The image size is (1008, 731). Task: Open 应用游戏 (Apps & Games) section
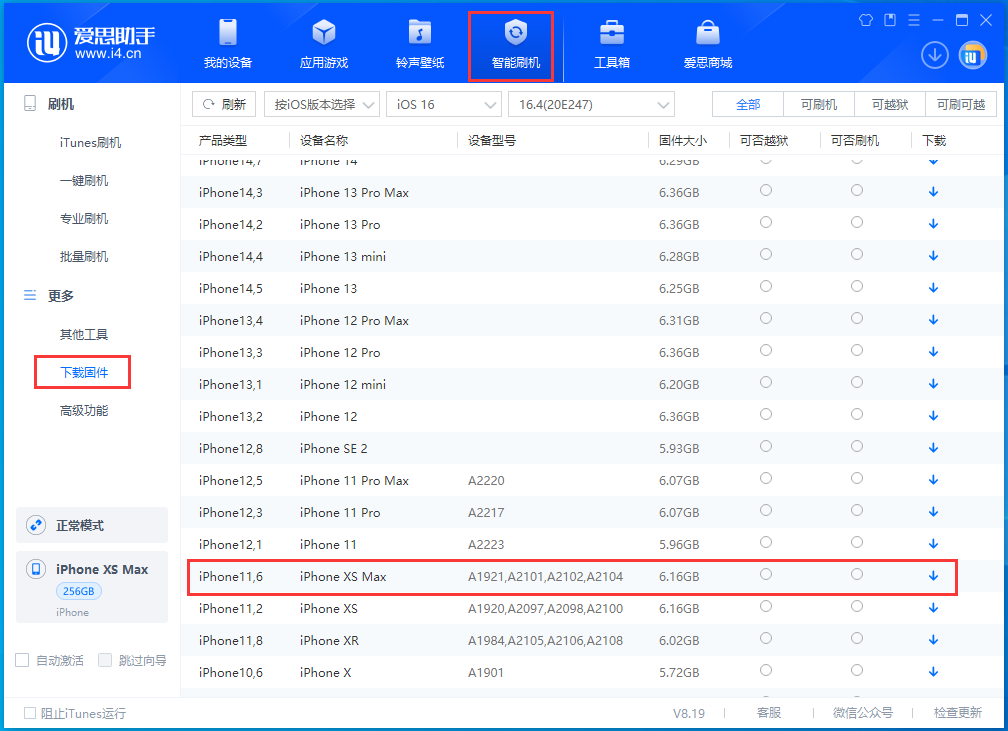[323, 43]
